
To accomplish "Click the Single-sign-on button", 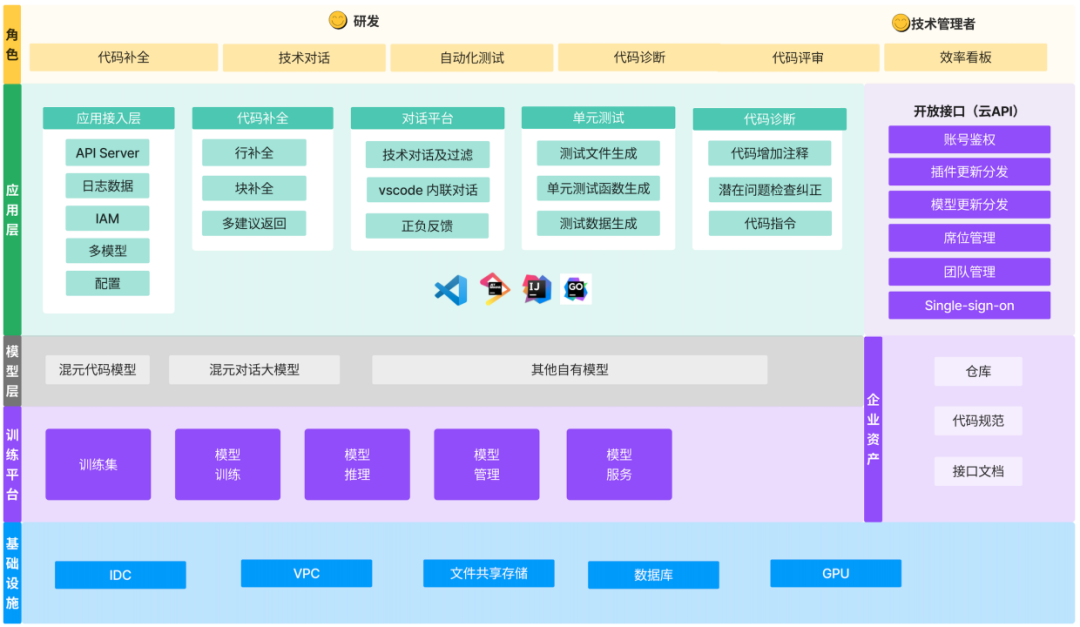I will click(x=967, y=305).
